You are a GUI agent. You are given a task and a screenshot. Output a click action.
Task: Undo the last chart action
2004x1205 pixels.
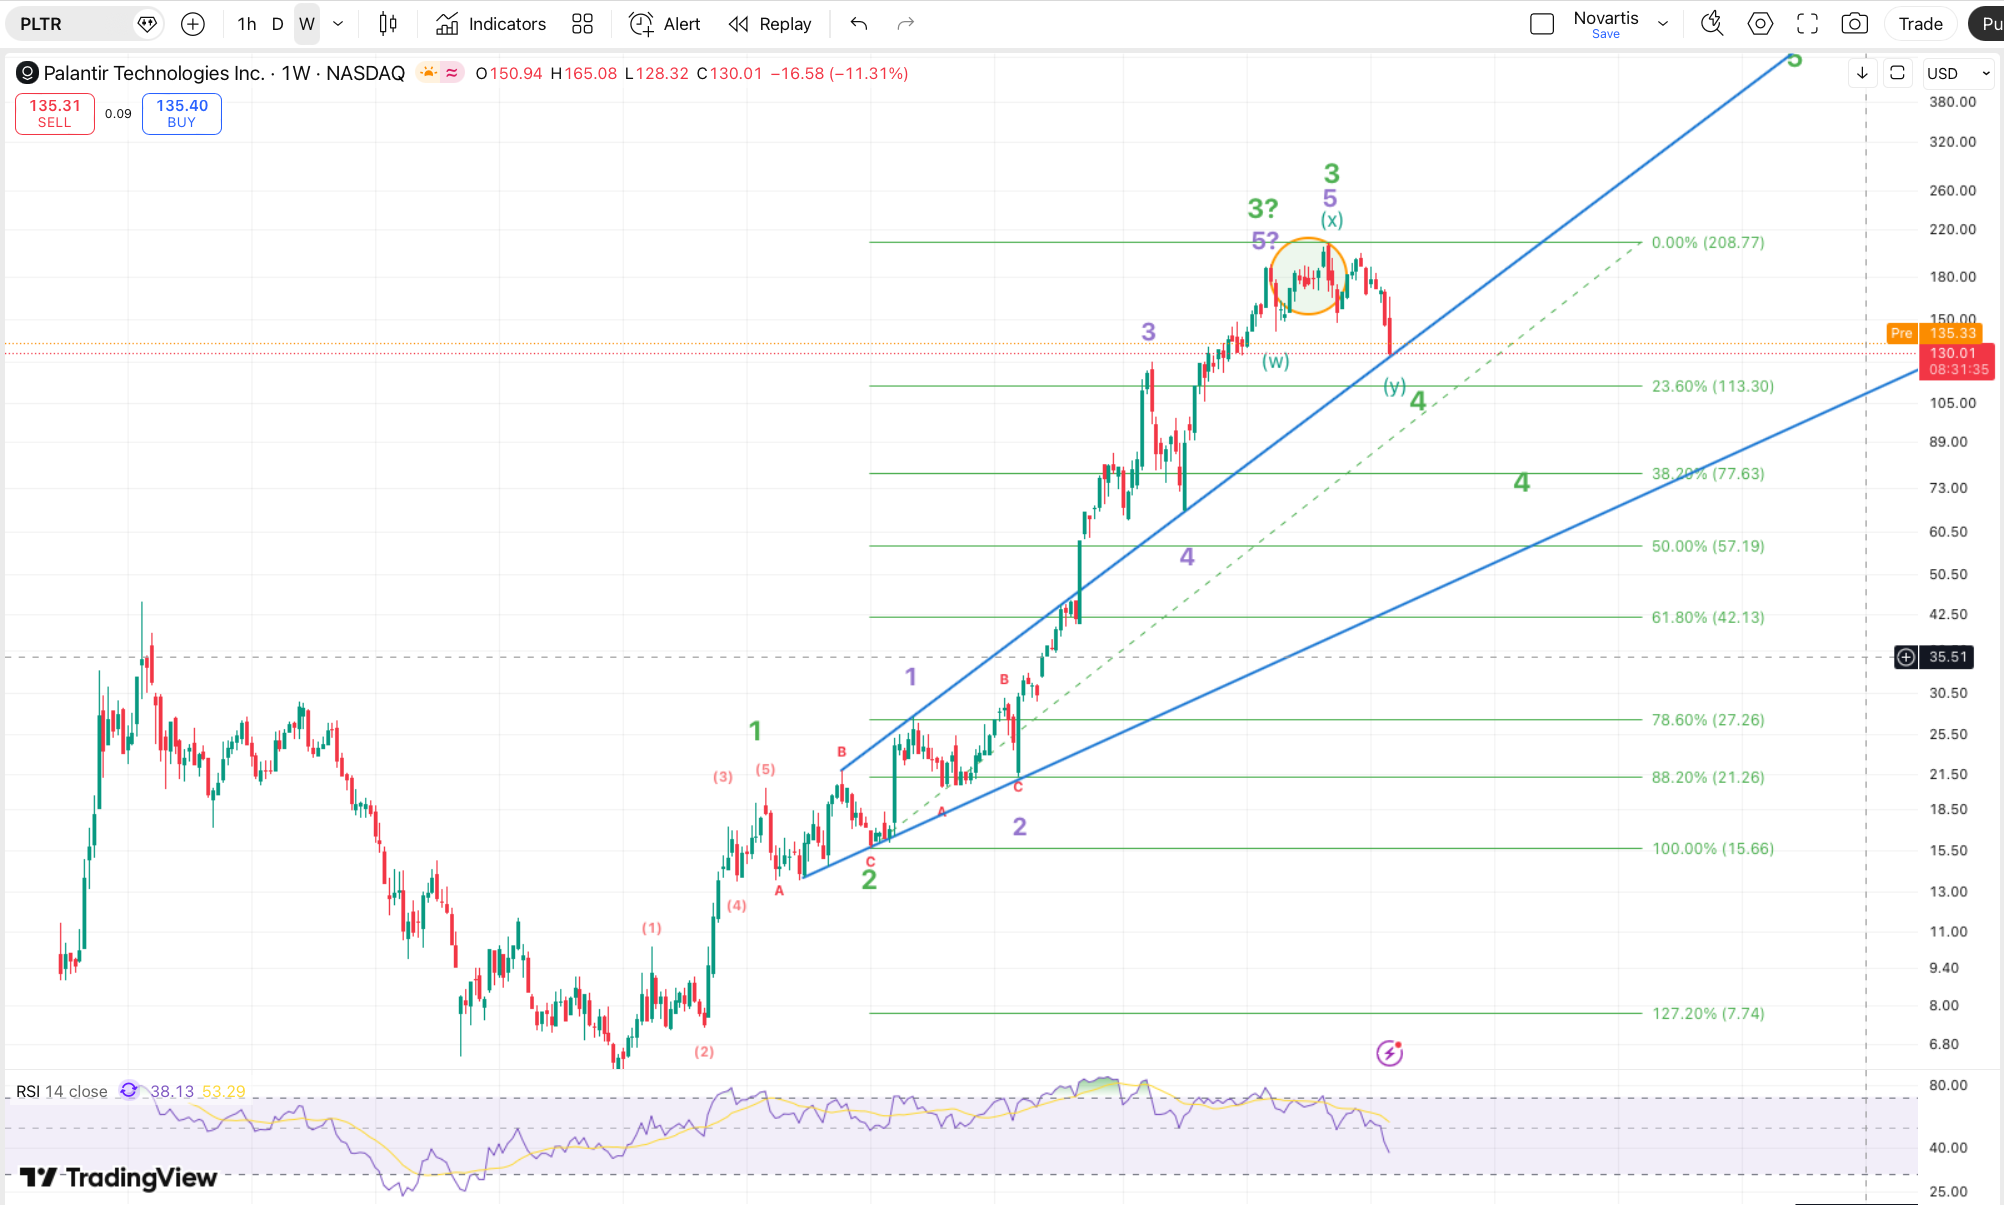click(858, 24)
